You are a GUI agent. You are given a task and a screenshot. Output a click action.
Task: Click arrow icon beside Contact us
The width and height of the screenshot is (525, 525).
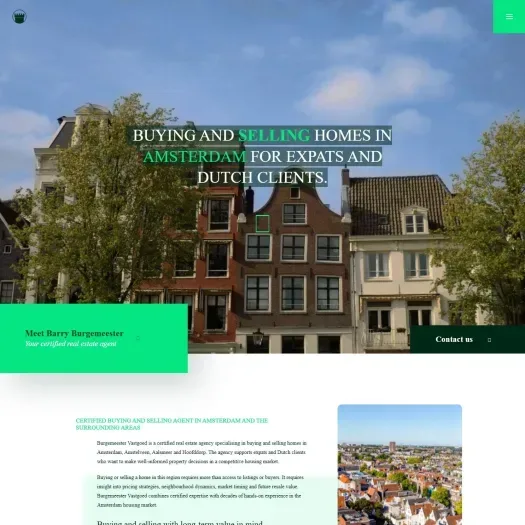click(490, 340)
